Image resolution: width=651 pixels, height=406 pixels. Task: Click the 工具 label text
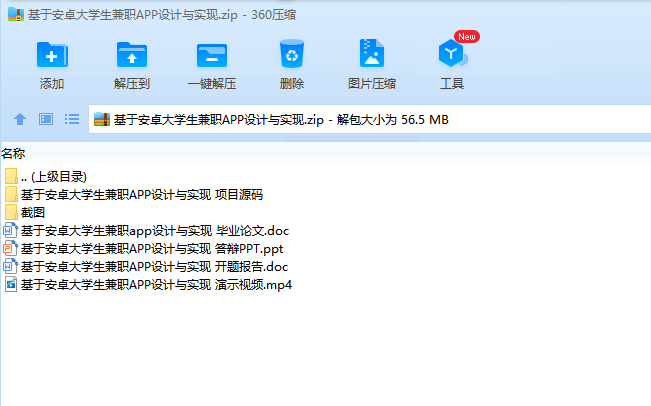pyautogui.click(x=452, y=84)
